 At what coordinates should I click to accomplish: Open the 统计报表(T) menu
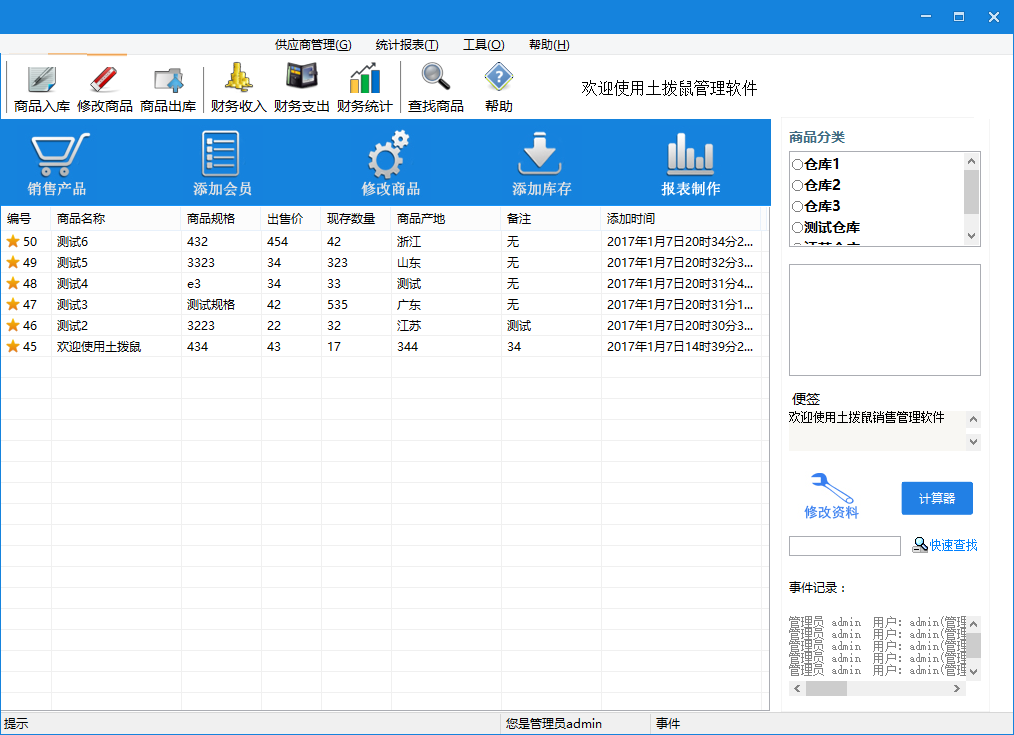pos(407,45)
